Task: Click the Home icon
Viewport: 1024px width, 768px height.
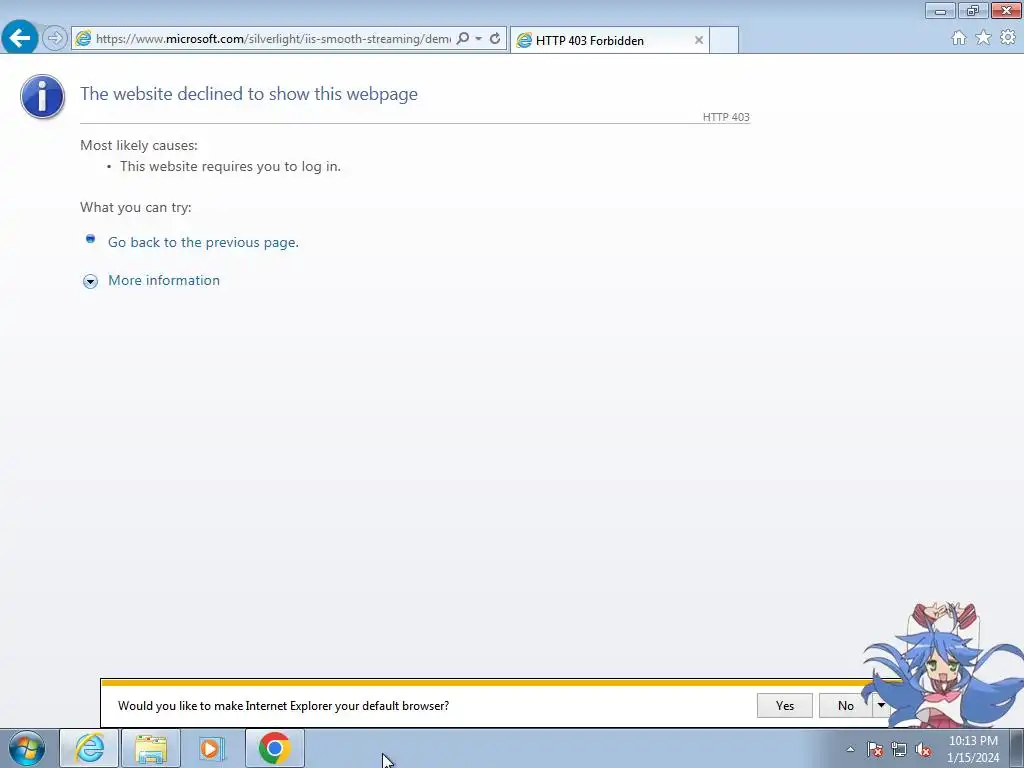Action: 959,38
